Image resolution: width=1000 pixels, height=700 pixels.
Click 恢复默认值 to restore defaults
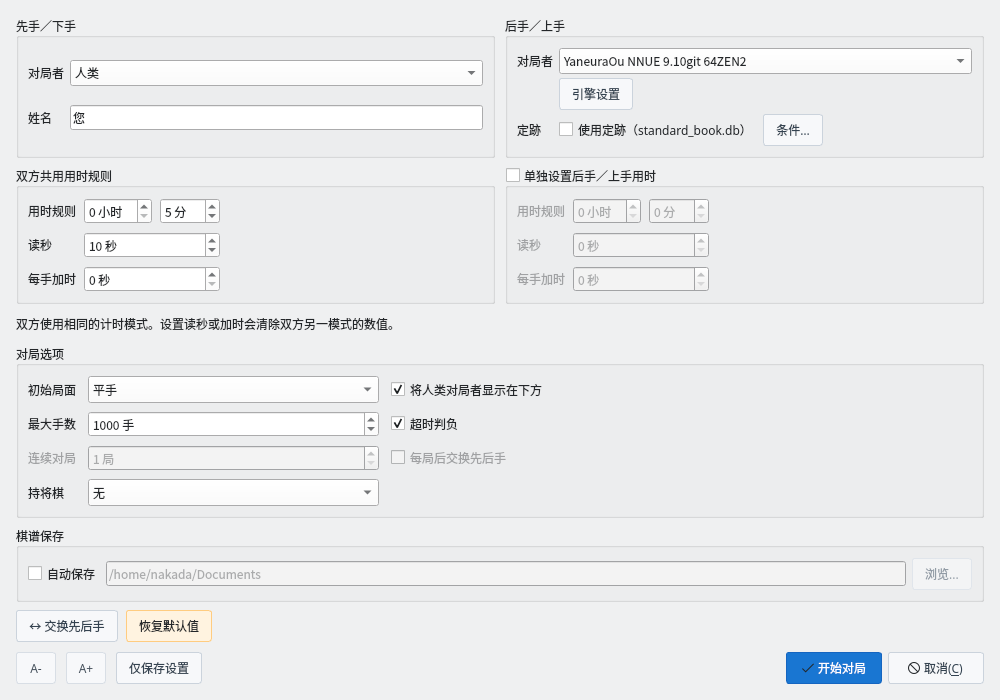coord(169,626)
